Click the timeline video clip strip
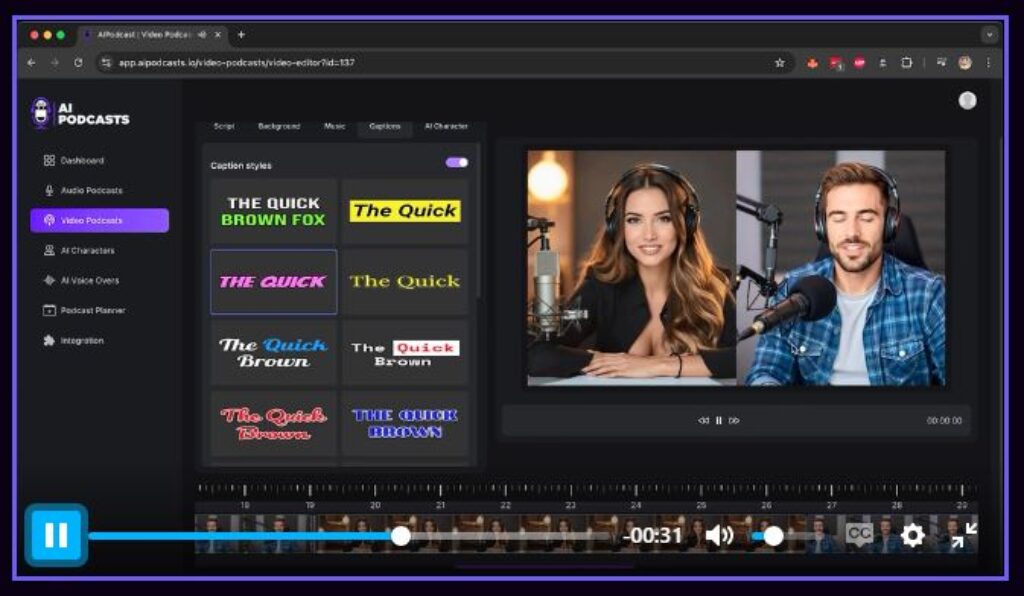The height and width of the screenshot is (596, 1024). (x=586, y=534)
